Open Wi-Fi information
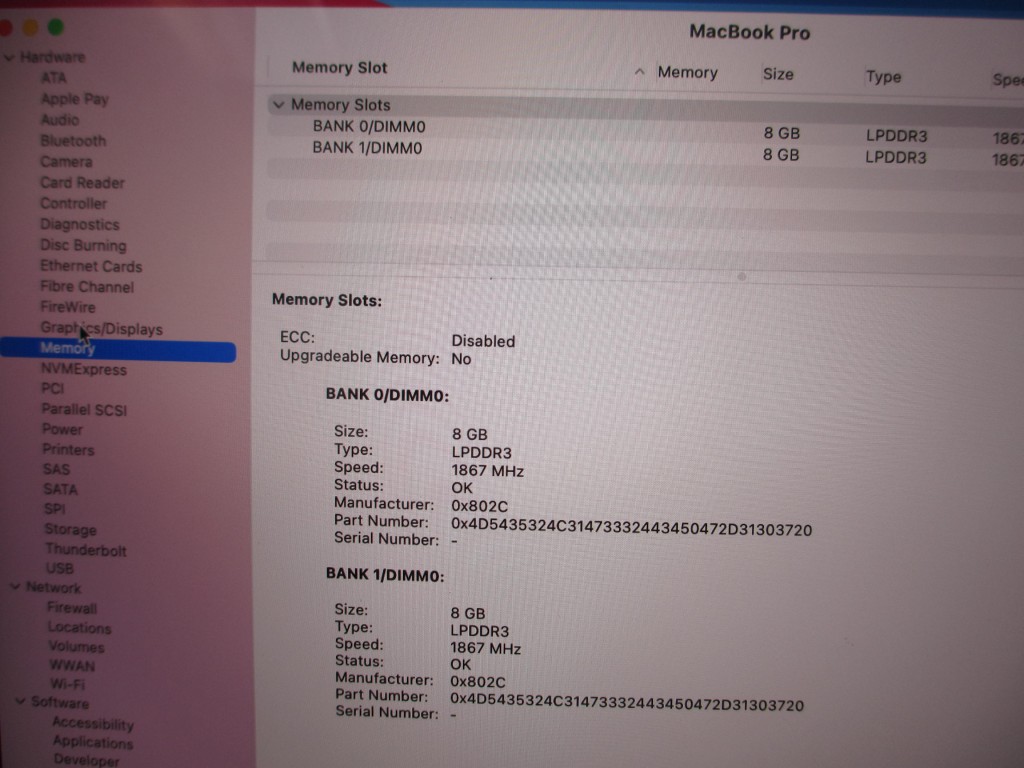1024x768 pixels. coord(67,684)
